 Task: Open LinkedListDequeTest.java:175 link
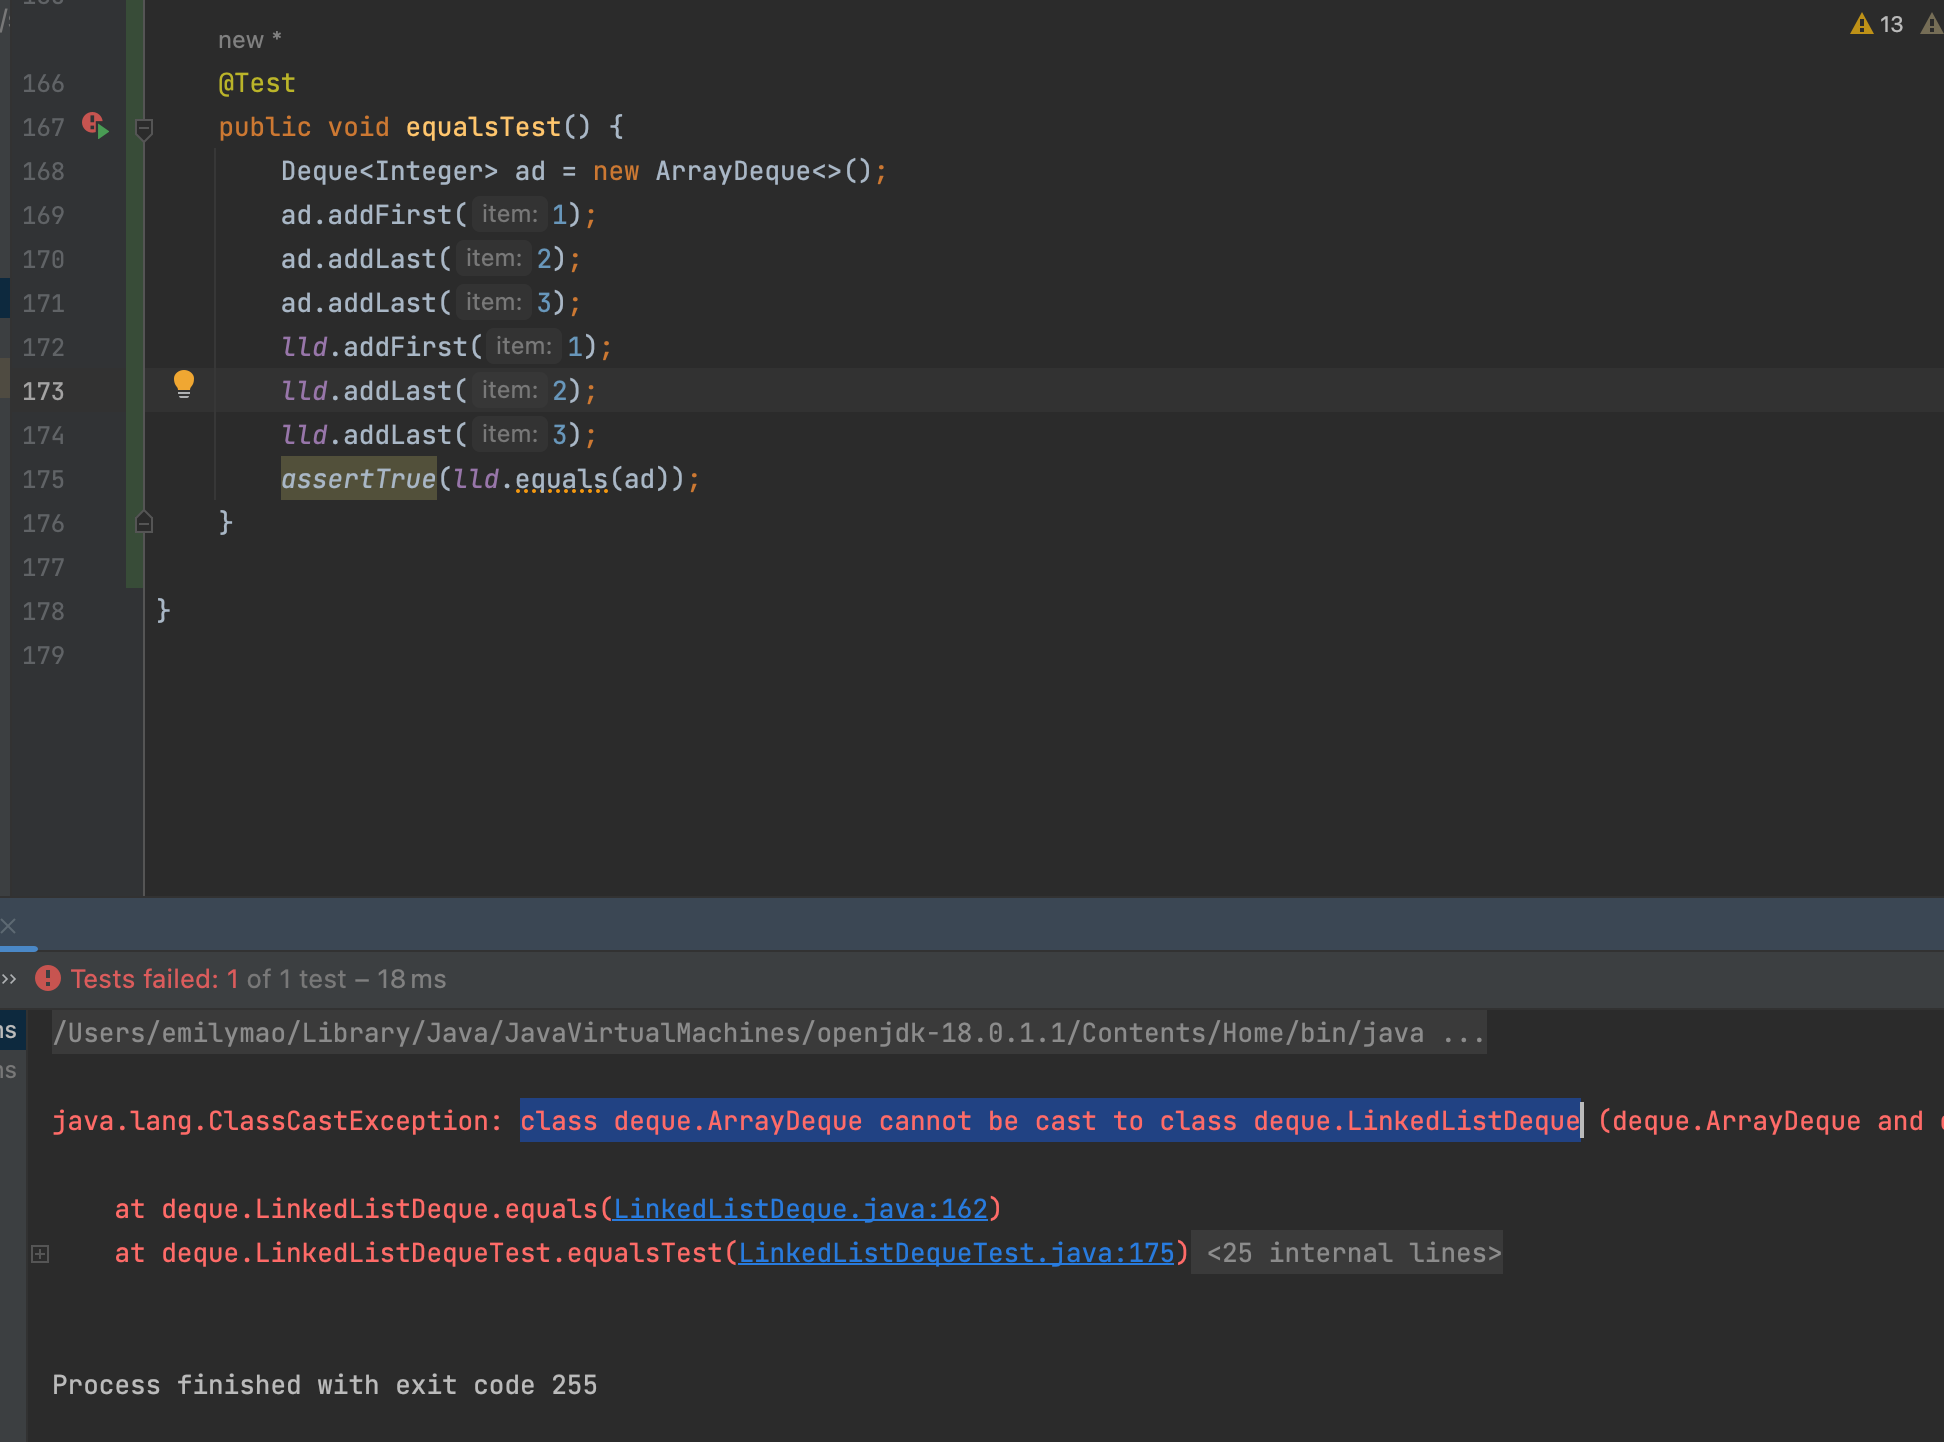point(956,1253)
